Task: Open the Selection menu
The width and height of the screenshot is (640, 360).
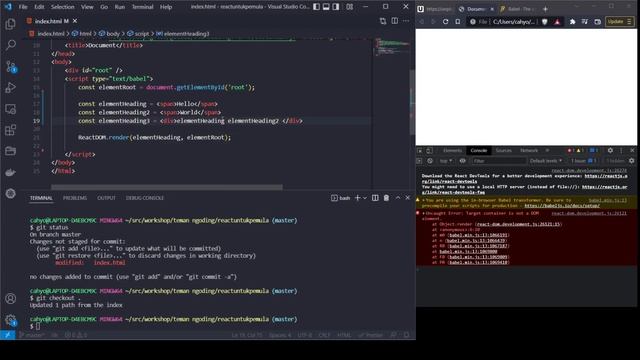Action: (x=62, y=7)
